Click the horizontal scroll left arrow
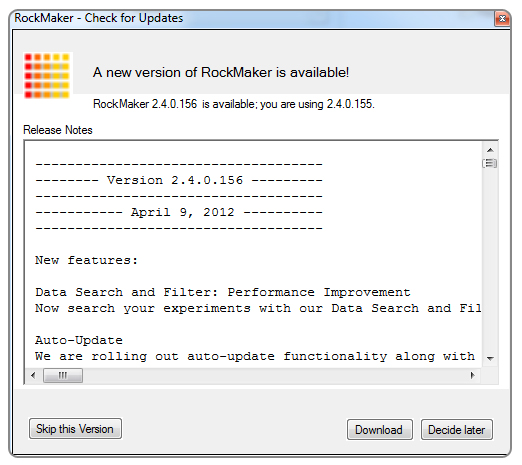The width and height of the screenshot is (522, 465). point(33,376)
